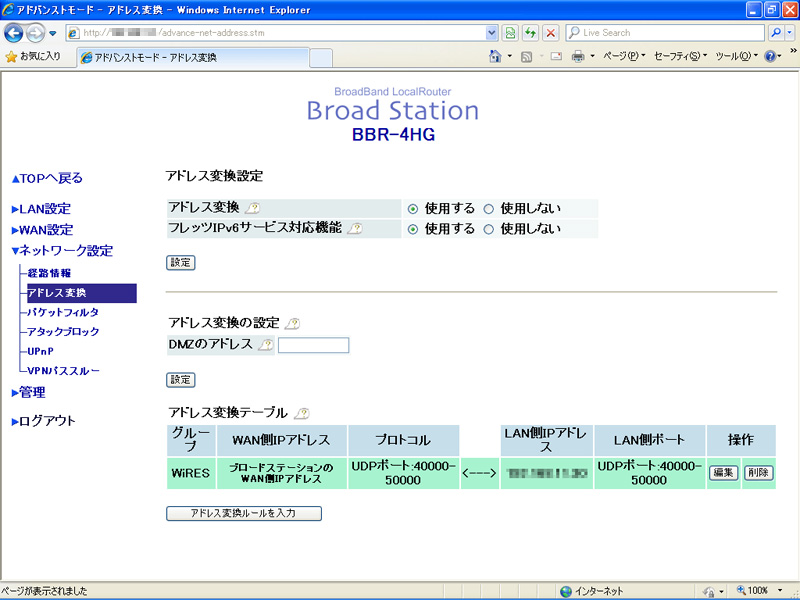Click the 編集 button in WiRES row
The image size is (800, 600).
pos(723,473)
